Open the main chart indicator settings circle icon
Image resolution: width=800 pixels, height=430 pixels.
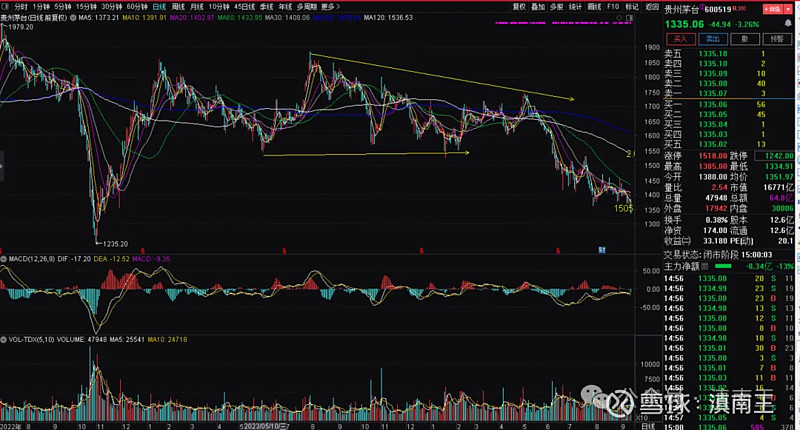point(73,17)
